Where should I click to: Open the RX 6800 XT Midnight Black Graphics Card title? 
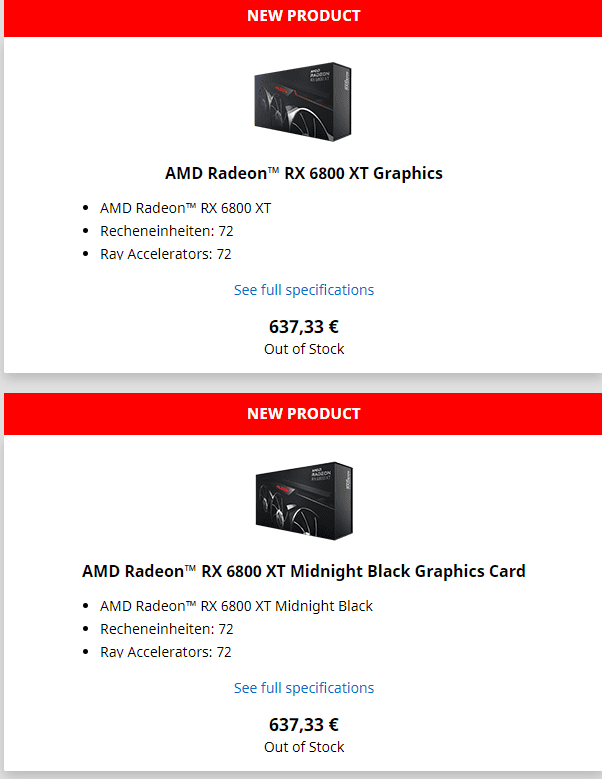303,572
